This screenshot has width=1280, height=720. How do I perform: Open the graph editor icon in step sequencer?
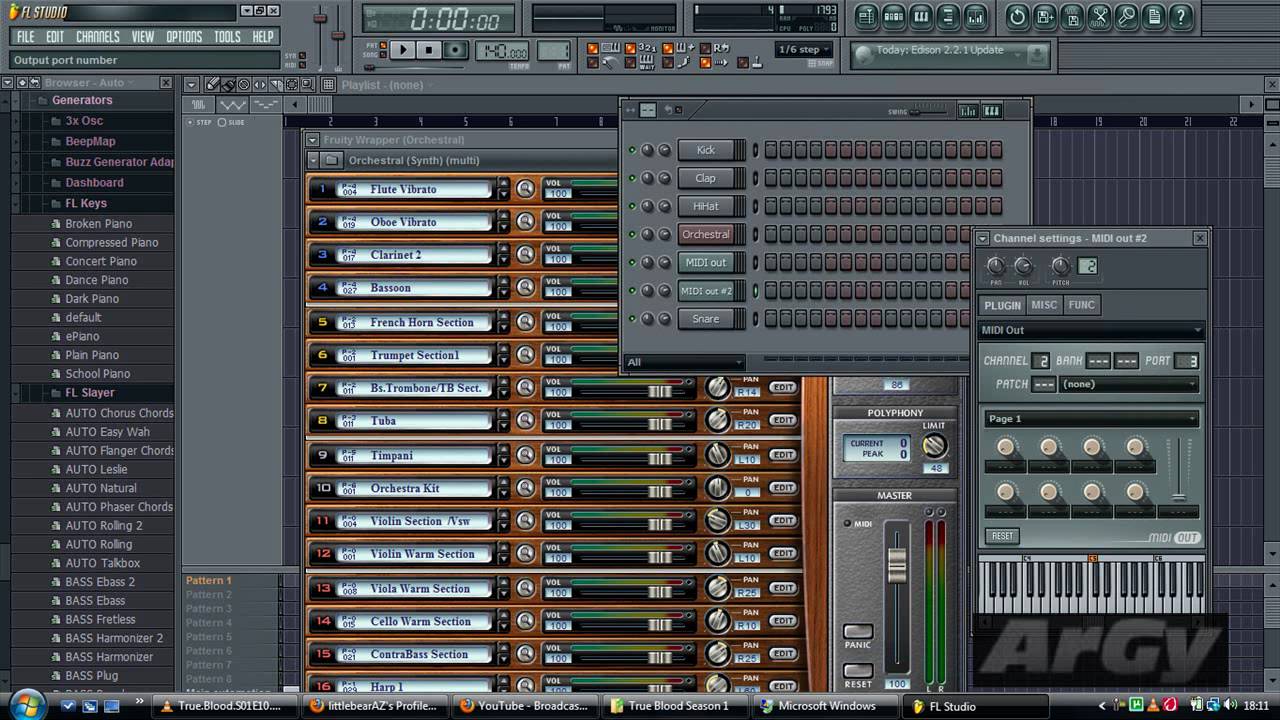click(967, 111)
